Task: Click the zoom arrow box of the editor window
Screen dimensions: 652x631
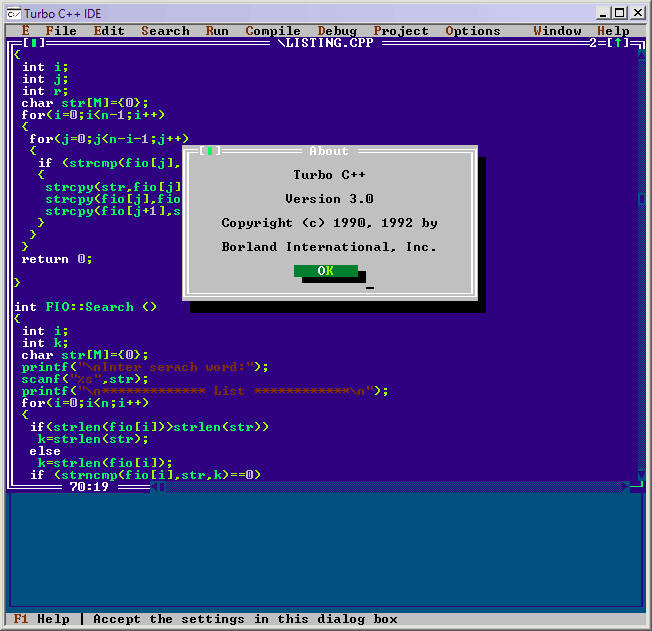Action: point(618,43)
